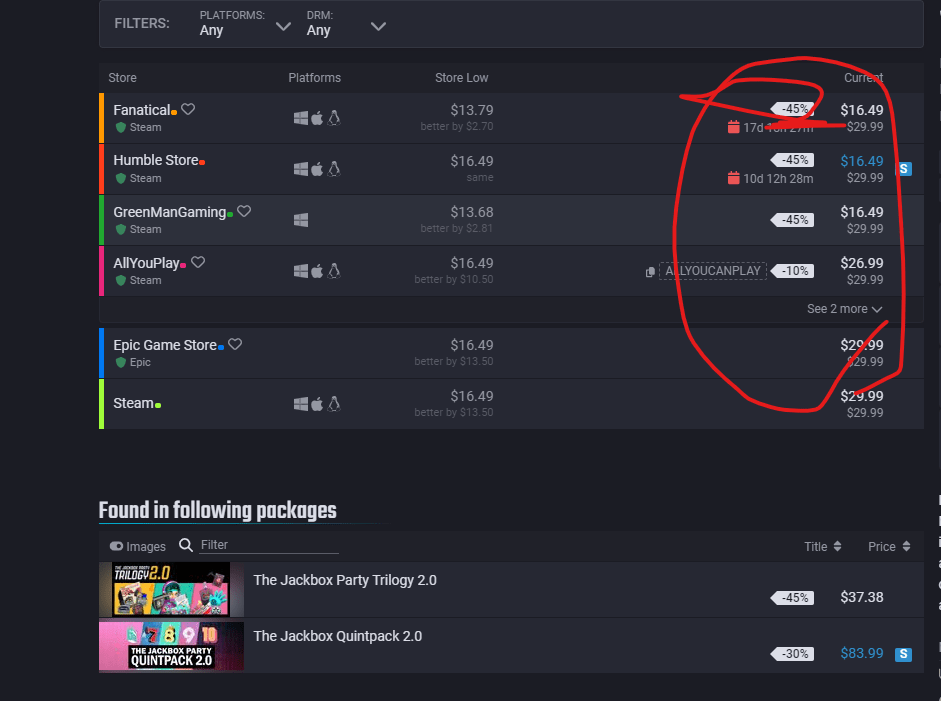Click the Linux icon in the AllYouPlay row
The image size is (941, 701).
click(x=334, y=271)
